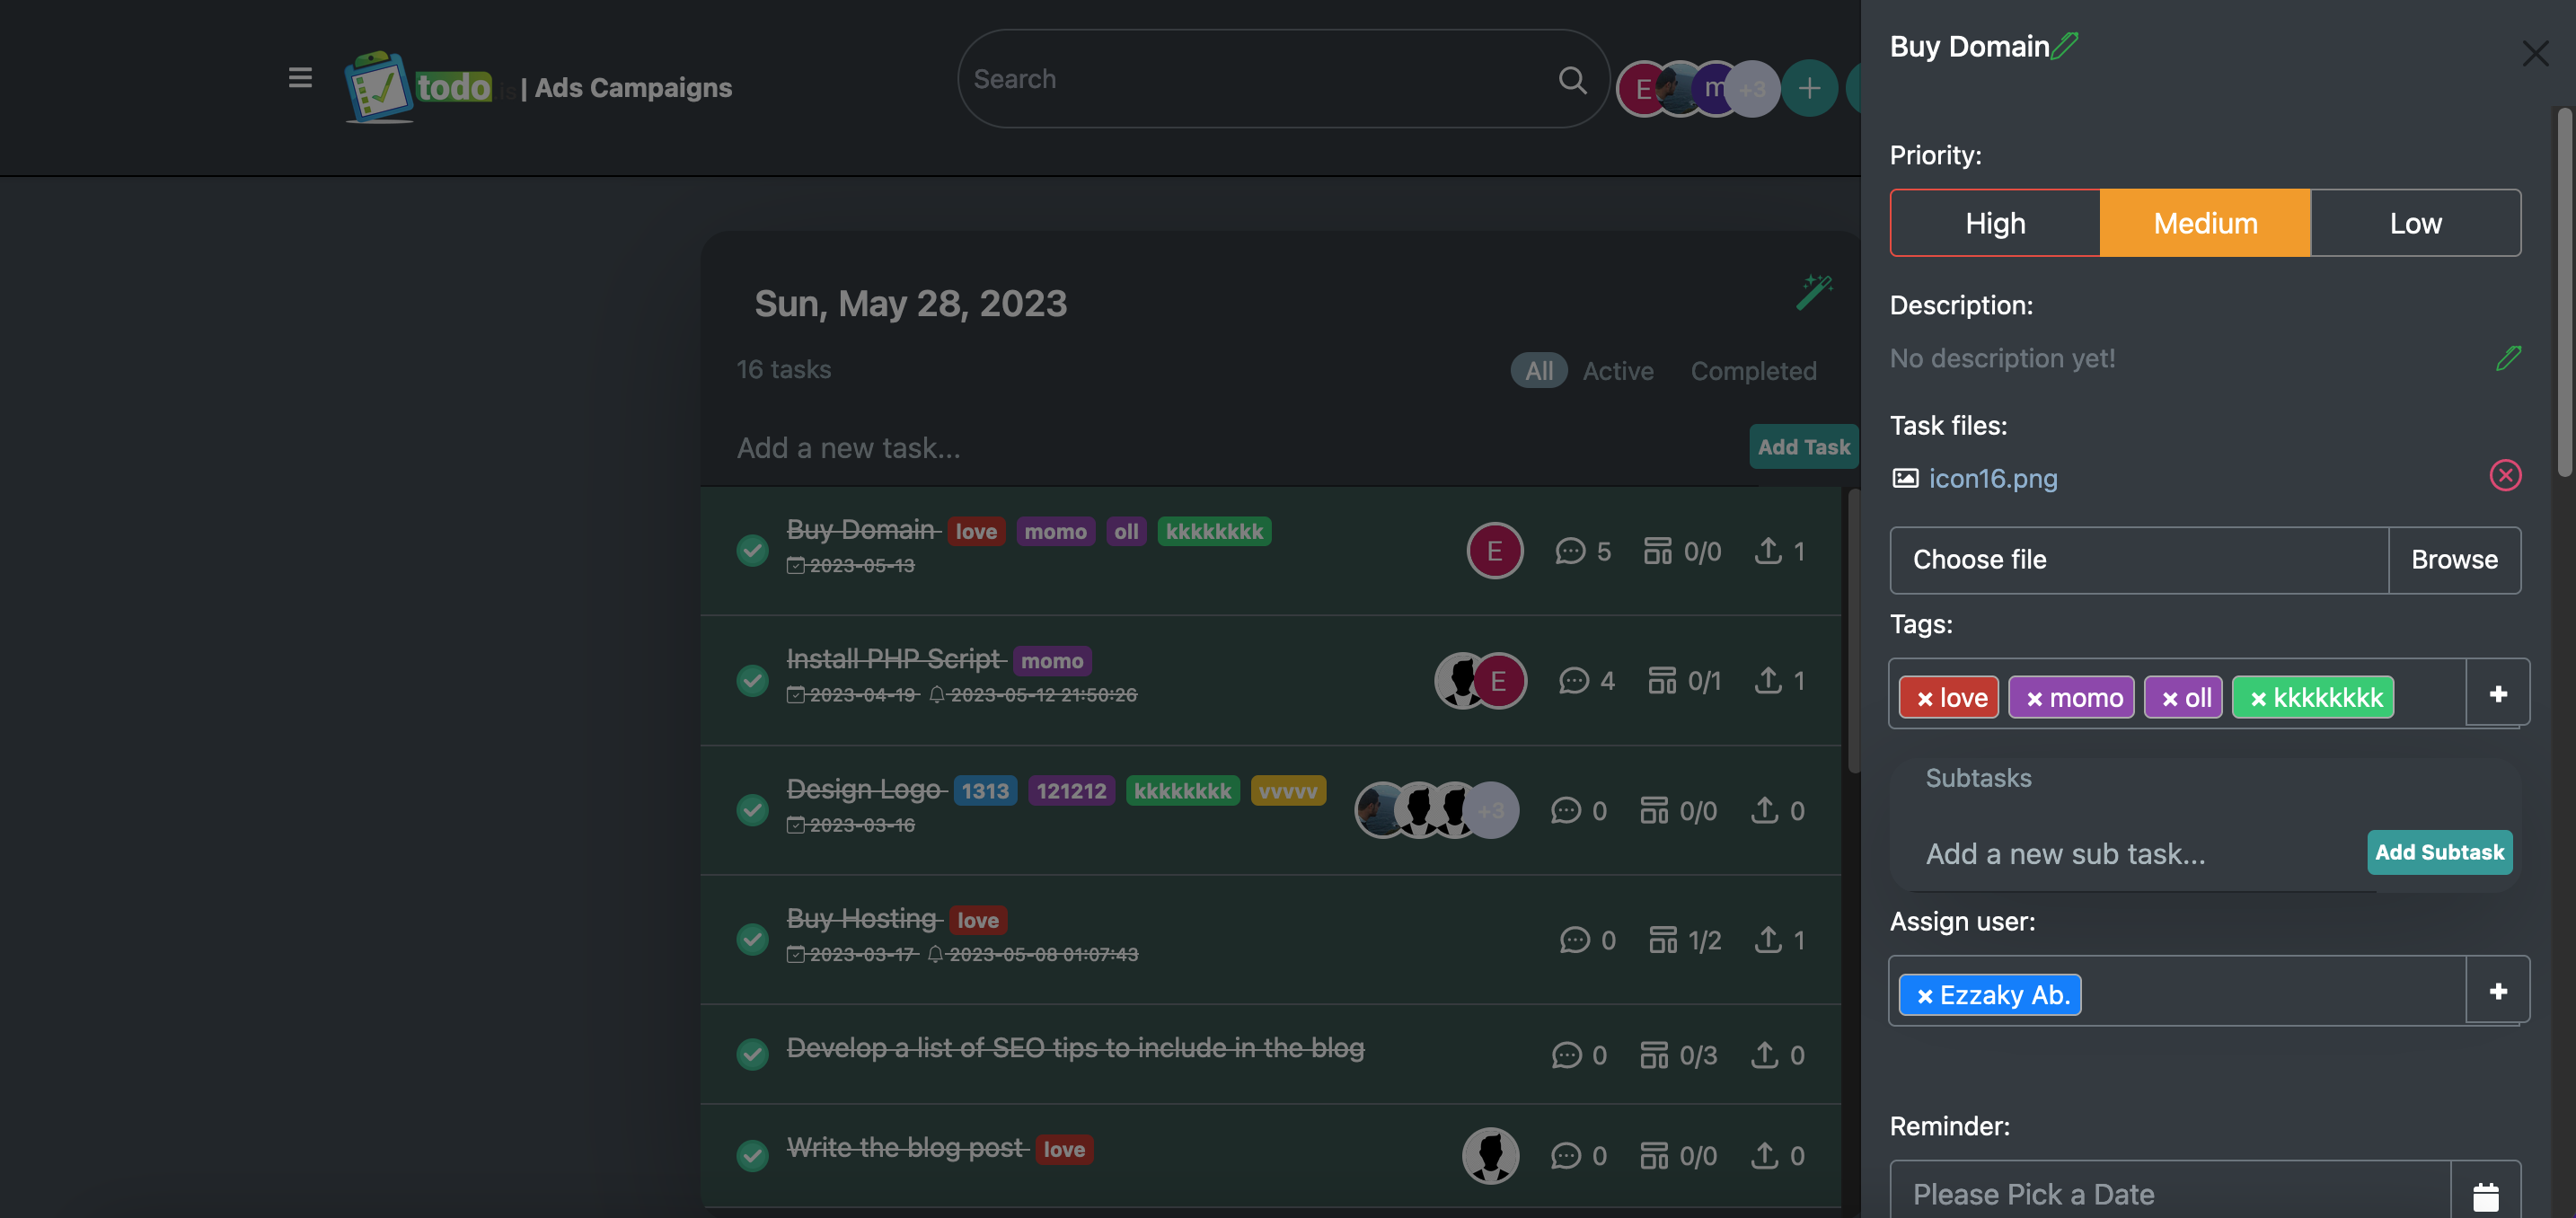Switch to the Active filter tab
This screenshot has height=1218, width=2576.
[x=1618, y=371]
